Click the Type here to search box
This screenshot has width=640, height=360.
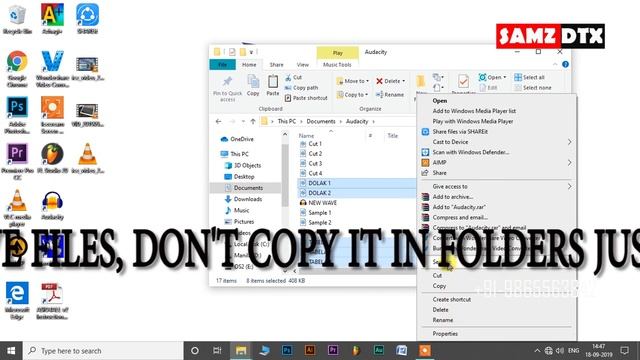[103, 351]
